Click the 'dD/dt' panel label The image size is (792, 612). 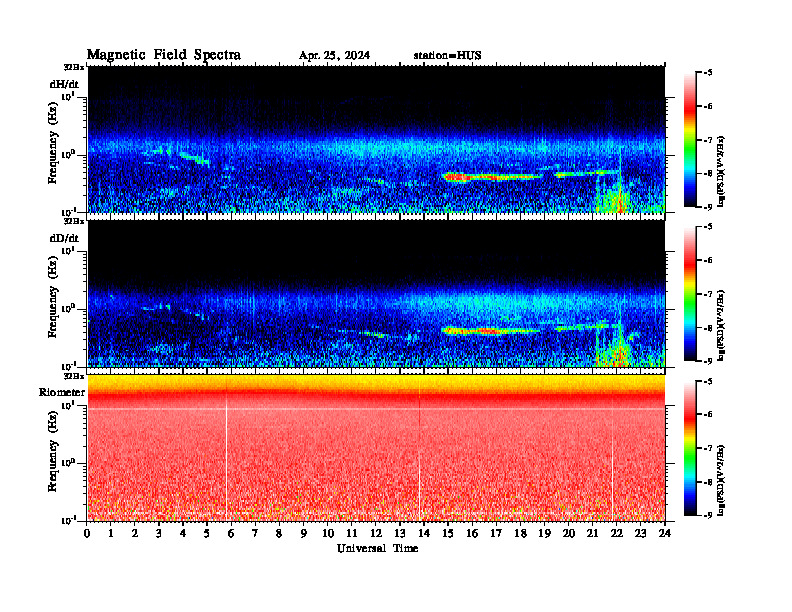(x=64, y=238)
